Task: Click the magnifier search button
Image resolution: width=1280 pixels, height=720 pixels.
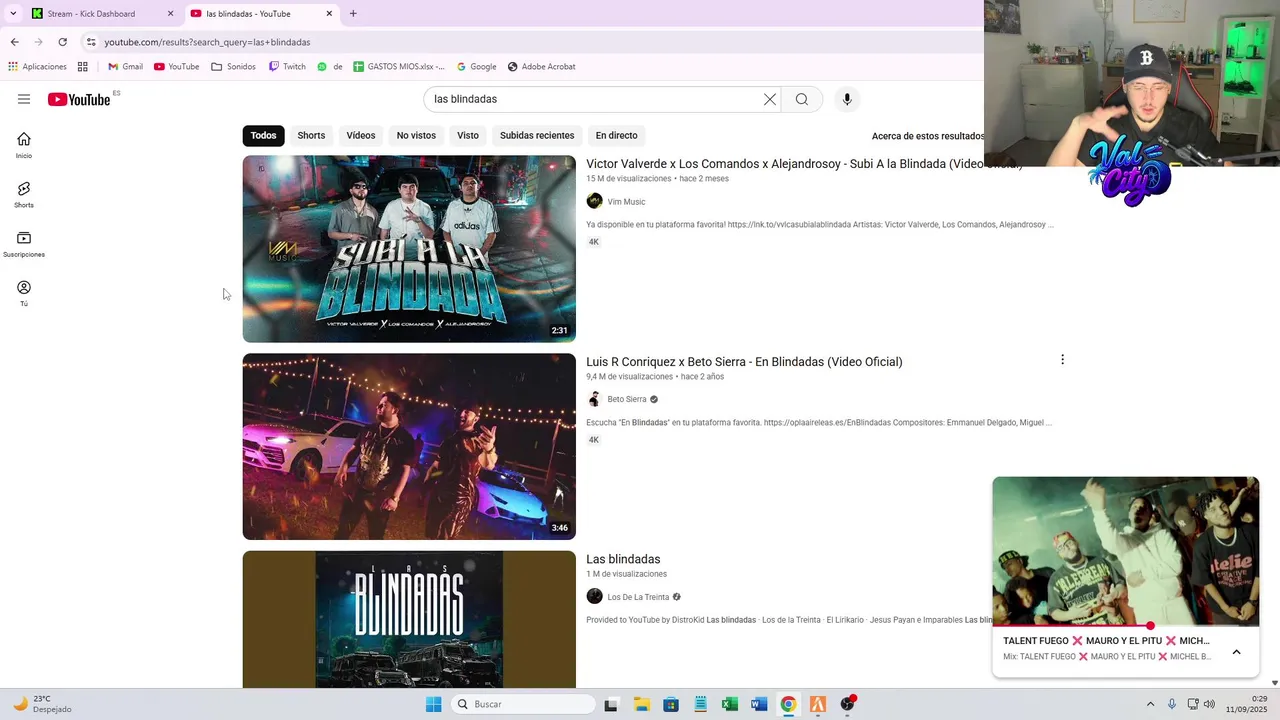Action: coord(802,99)
